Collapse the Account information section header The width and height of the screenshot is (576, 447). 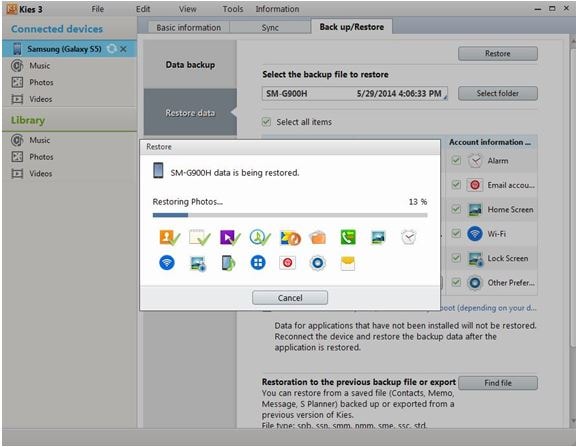point(490,142)
